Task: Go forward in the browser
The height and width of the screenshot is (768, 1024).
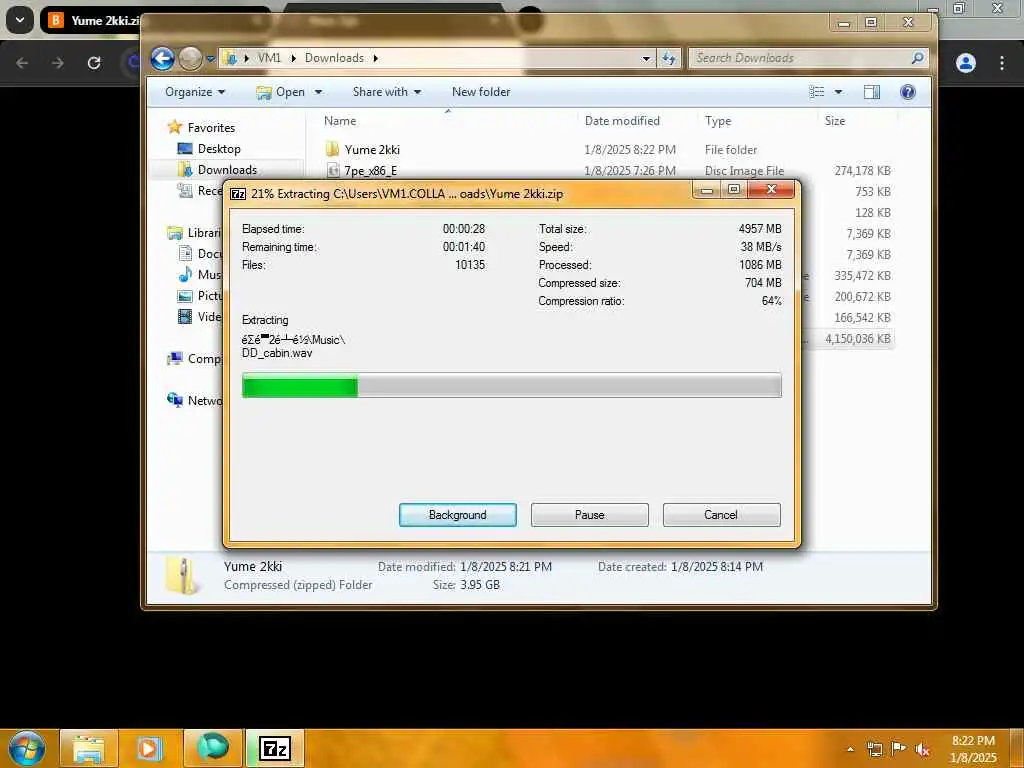Action: point(57,63)
